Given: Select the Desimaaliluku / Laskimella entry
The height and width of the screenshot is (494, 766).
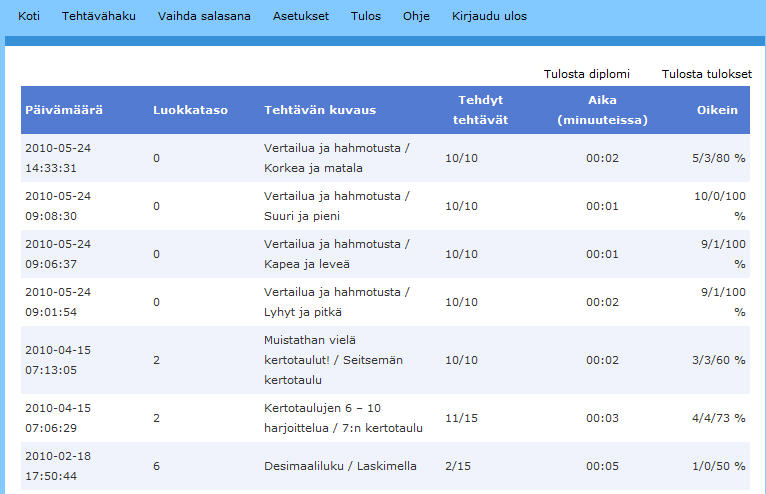Looking at the screenshot, I should click(340, 466).
